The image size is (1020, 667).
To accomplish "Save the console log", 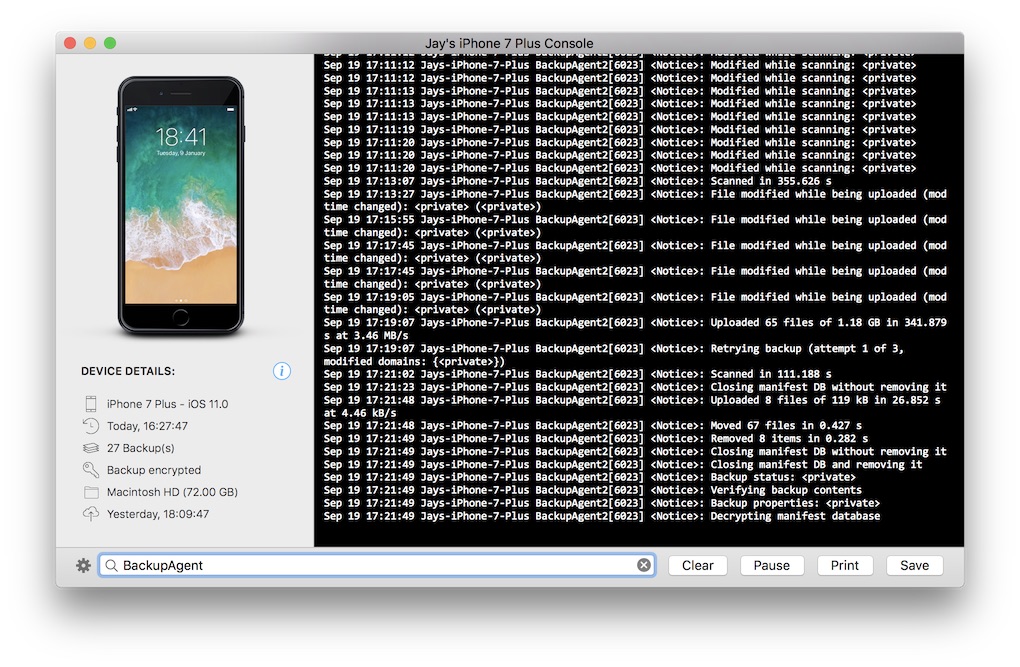I will coord(914,565).
